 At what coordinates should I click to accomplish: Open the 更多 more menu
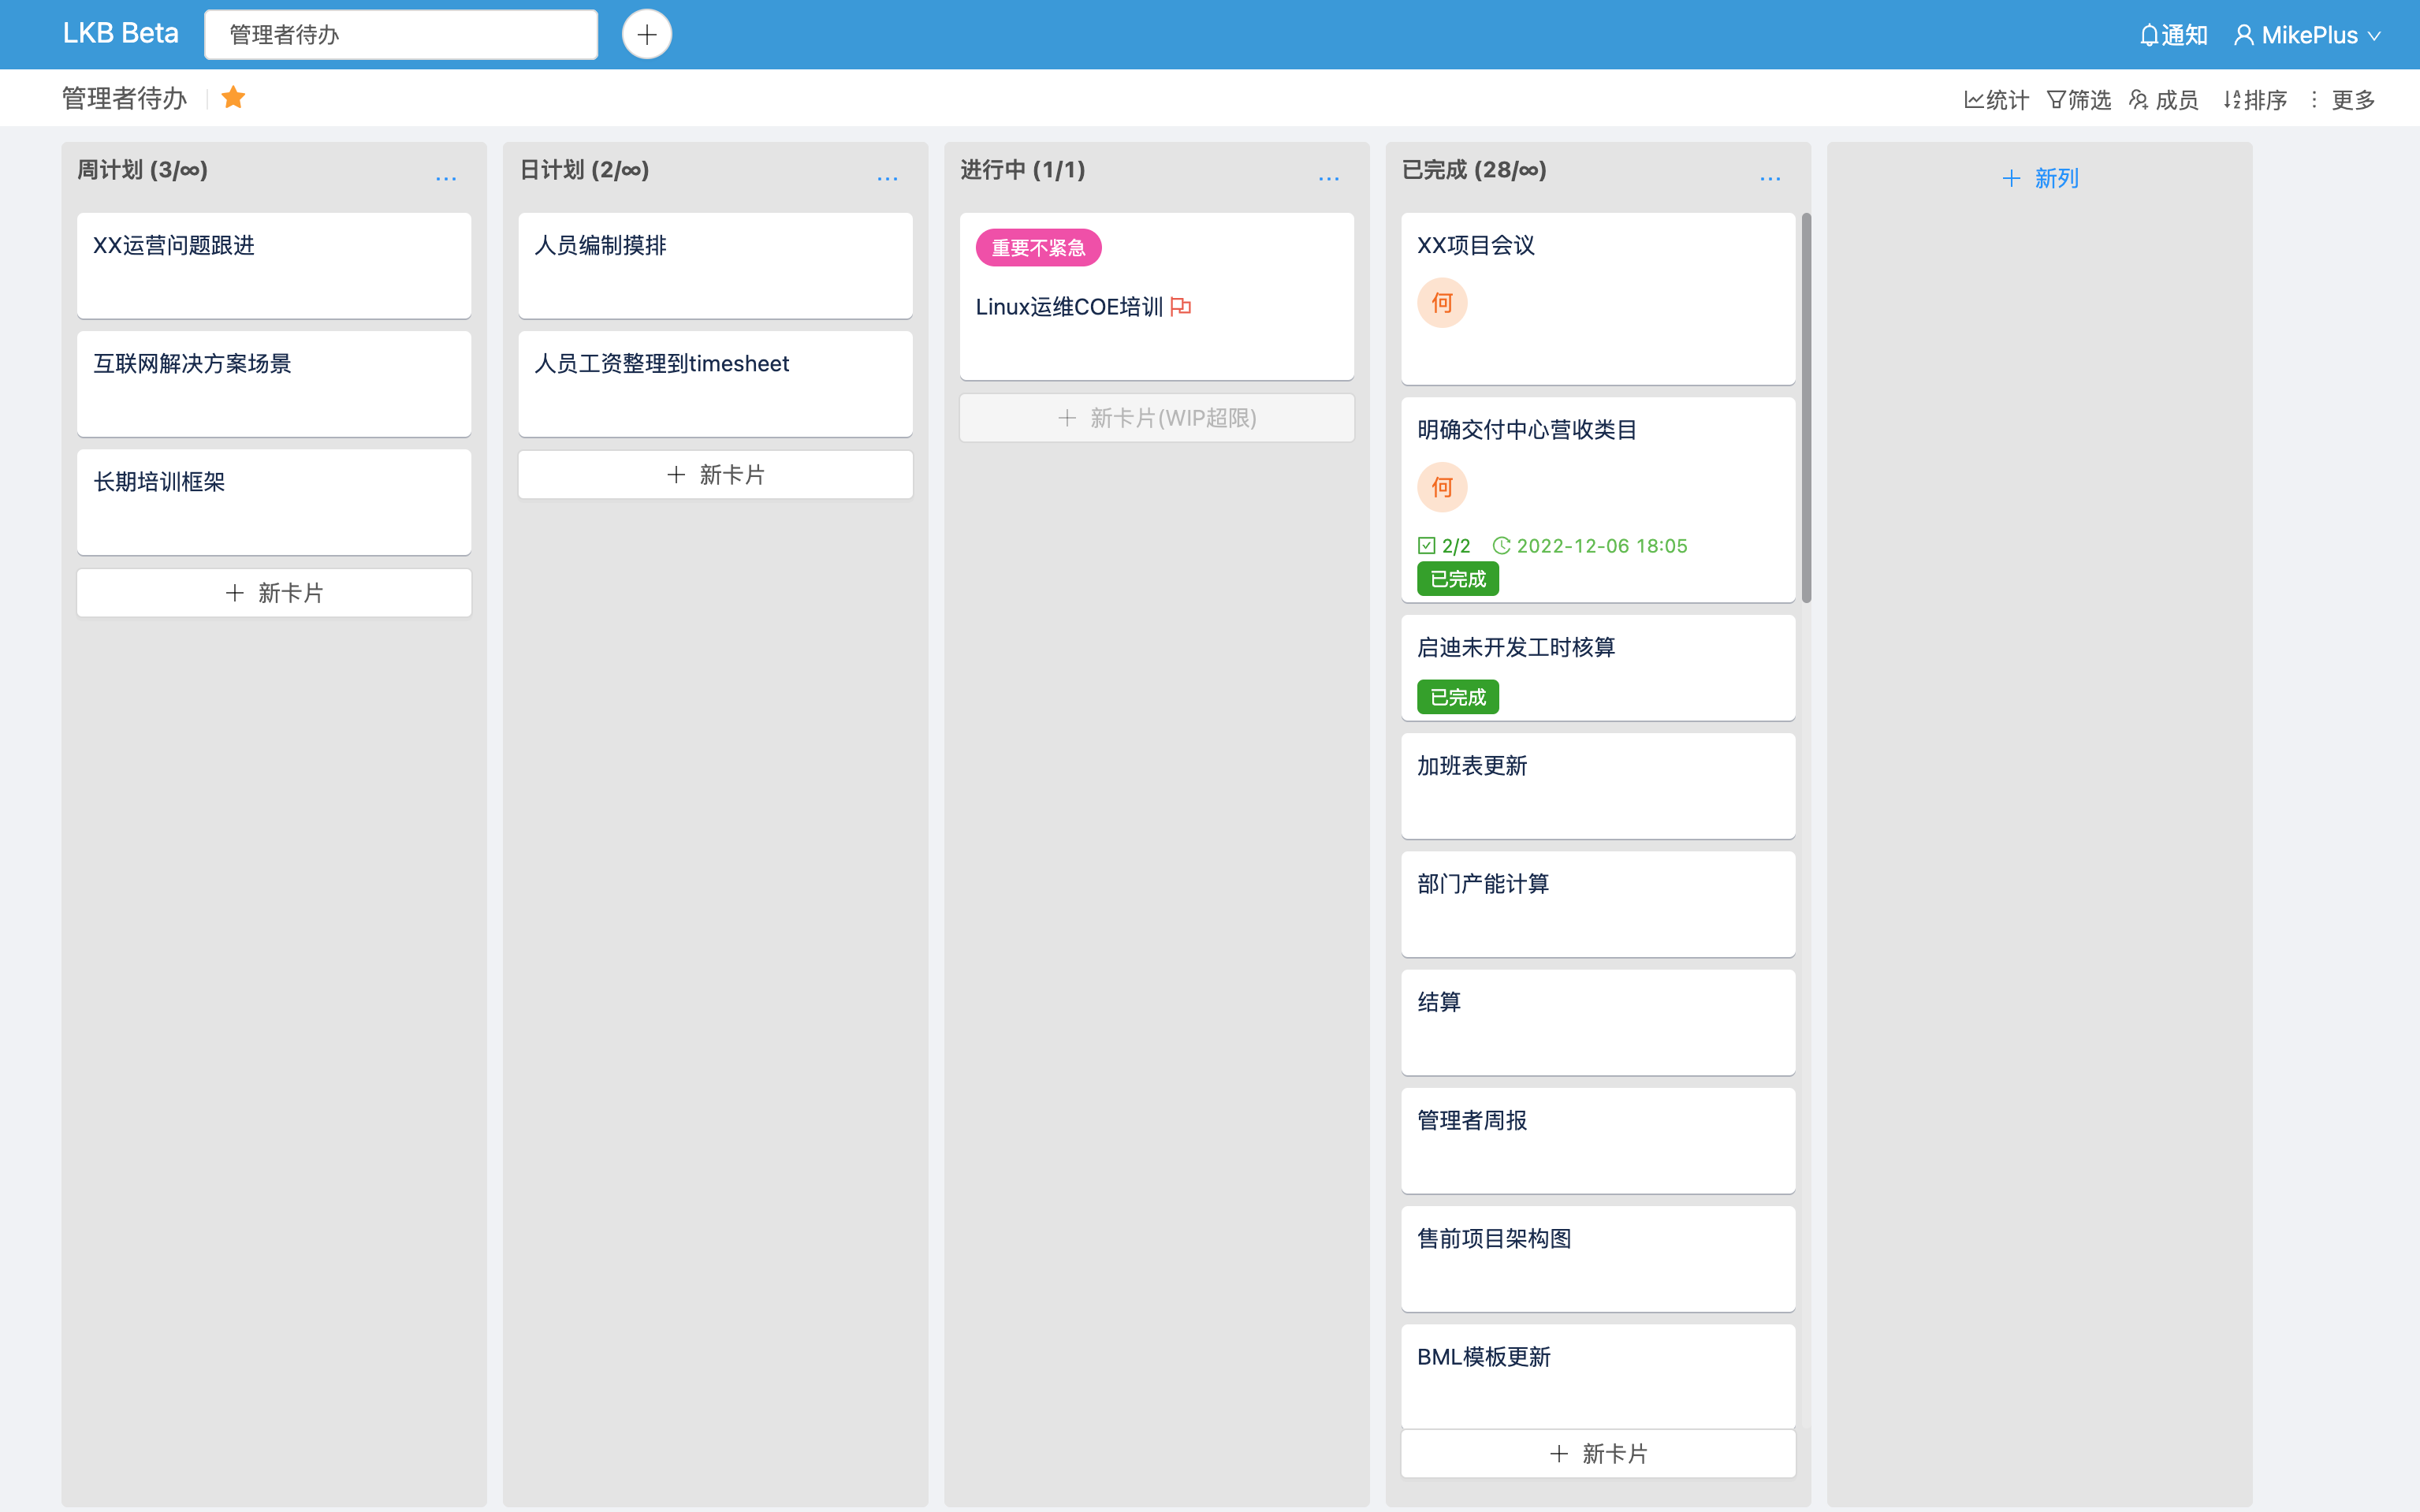tap(2343, 100)
